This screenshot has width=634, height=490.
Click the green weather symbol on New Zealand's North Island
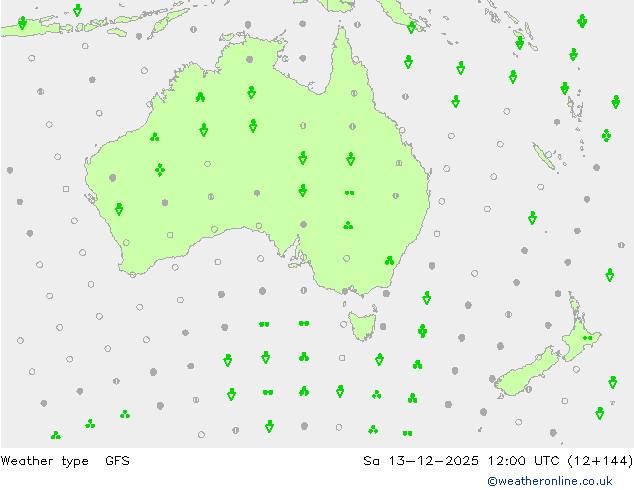588,338
